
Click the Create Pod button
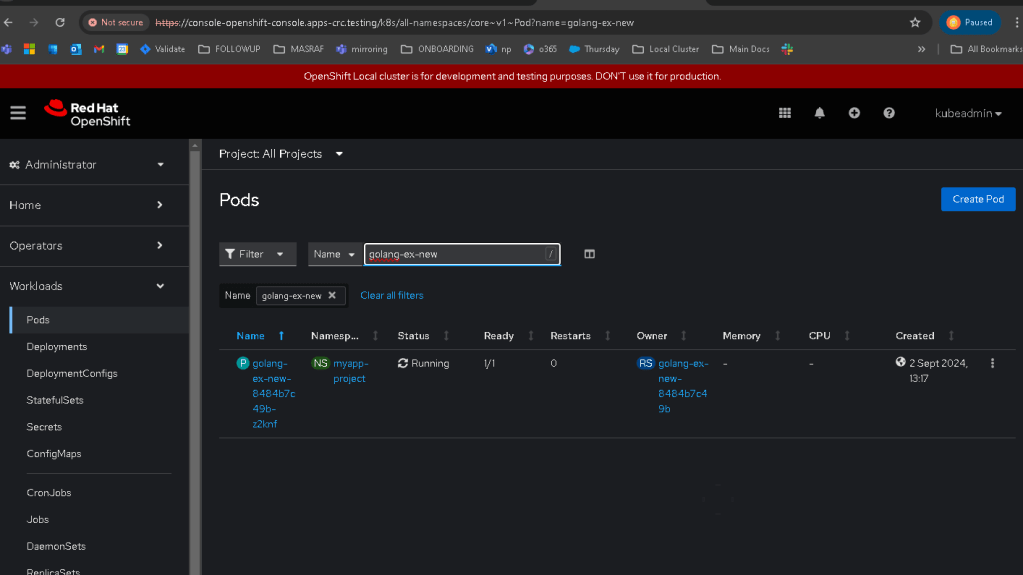tap(978, 199)
